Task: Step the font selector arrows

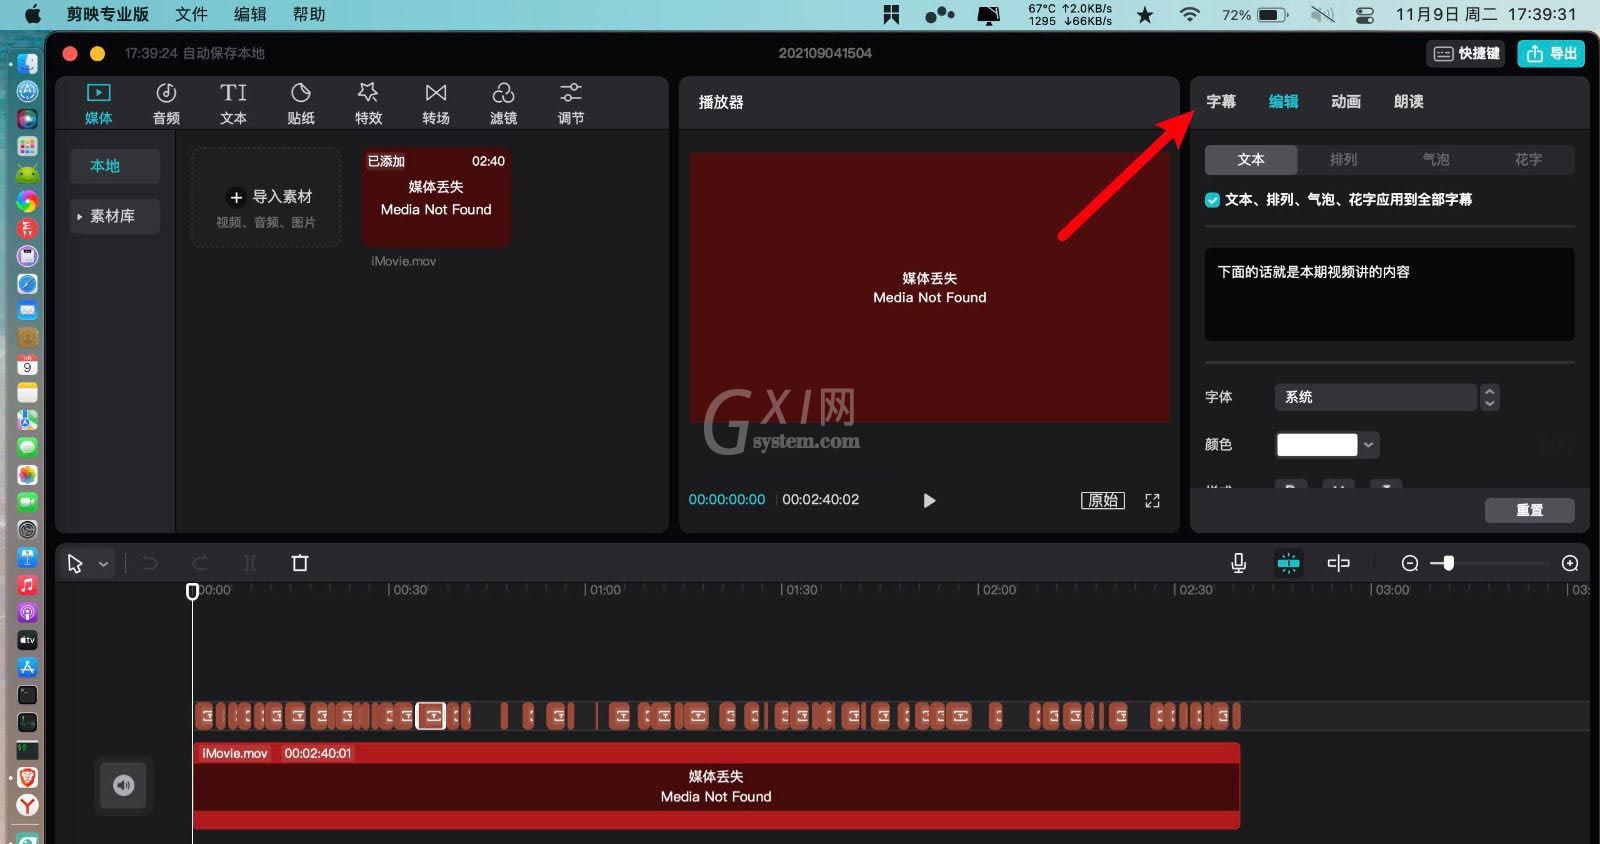Action: coord(1489,397)
